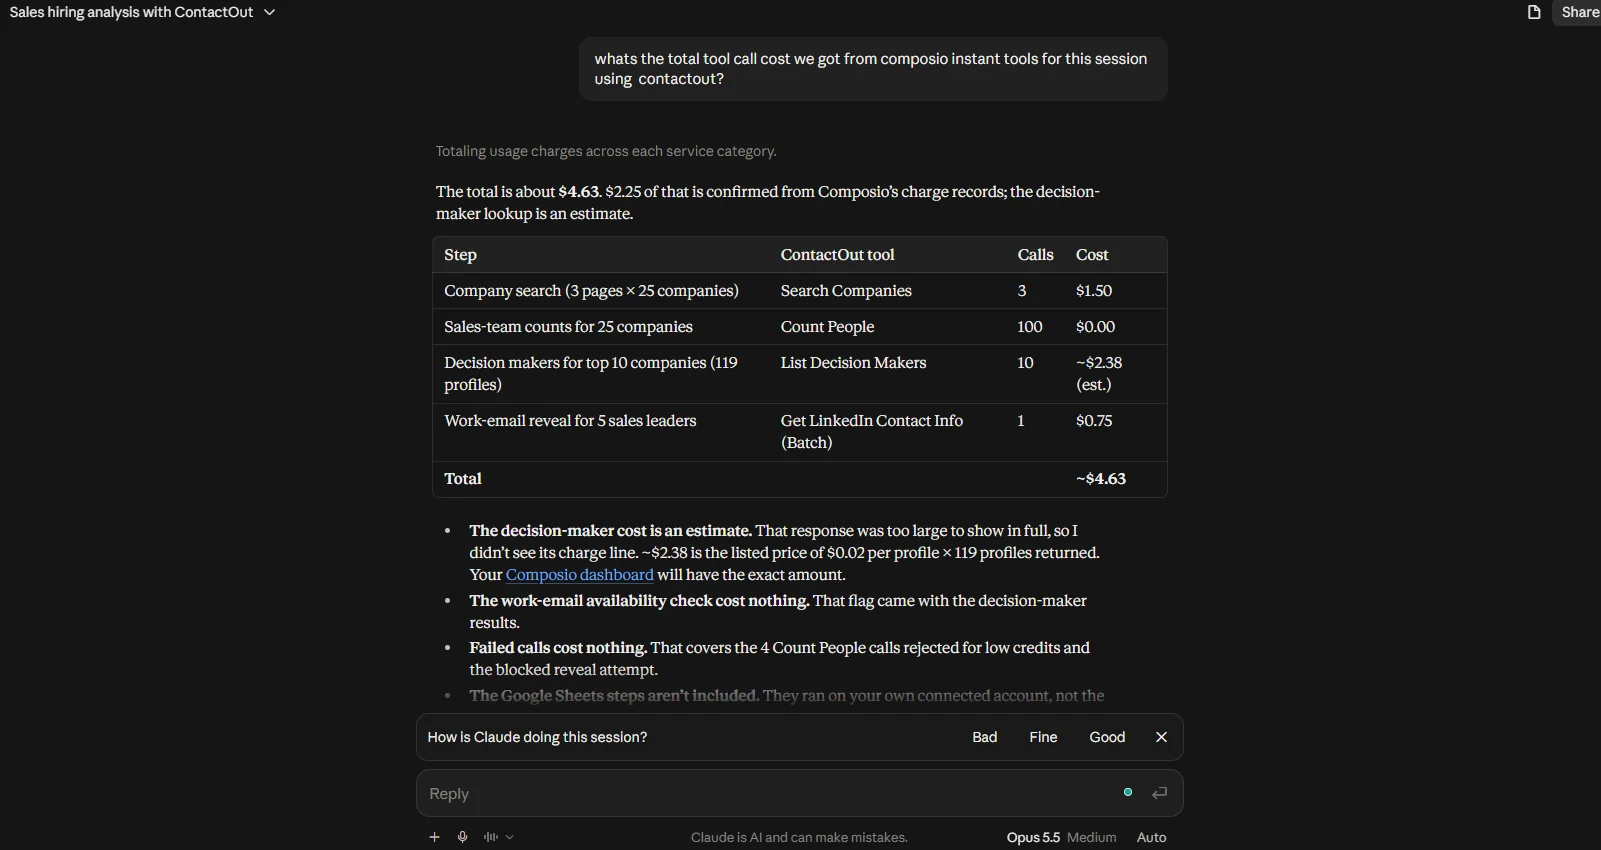Toggle the Auto mode option
Image resolution: width=1601 pixels, height=850 pixels.
click(x=1151, y=837)
